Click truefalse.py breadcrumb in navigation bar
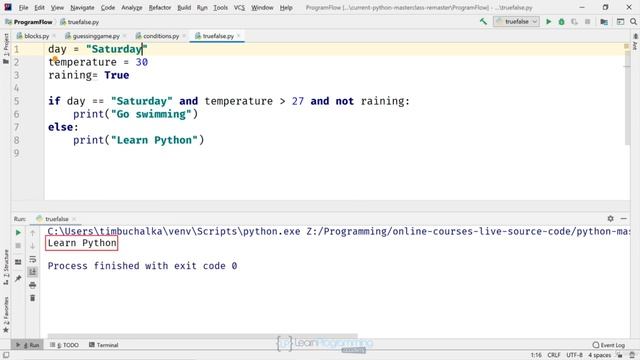Viewport: 640px width, 360px height. (79, 22)
